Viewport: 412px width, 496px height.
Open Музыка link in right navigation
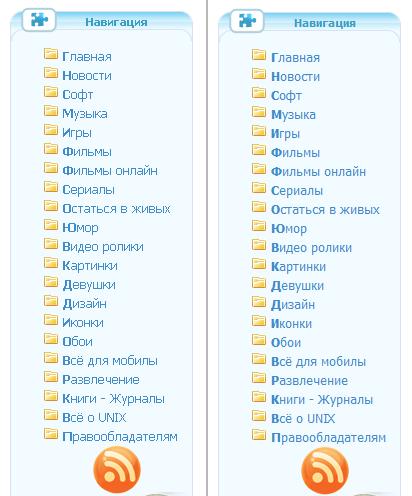(x=293, y=115)
